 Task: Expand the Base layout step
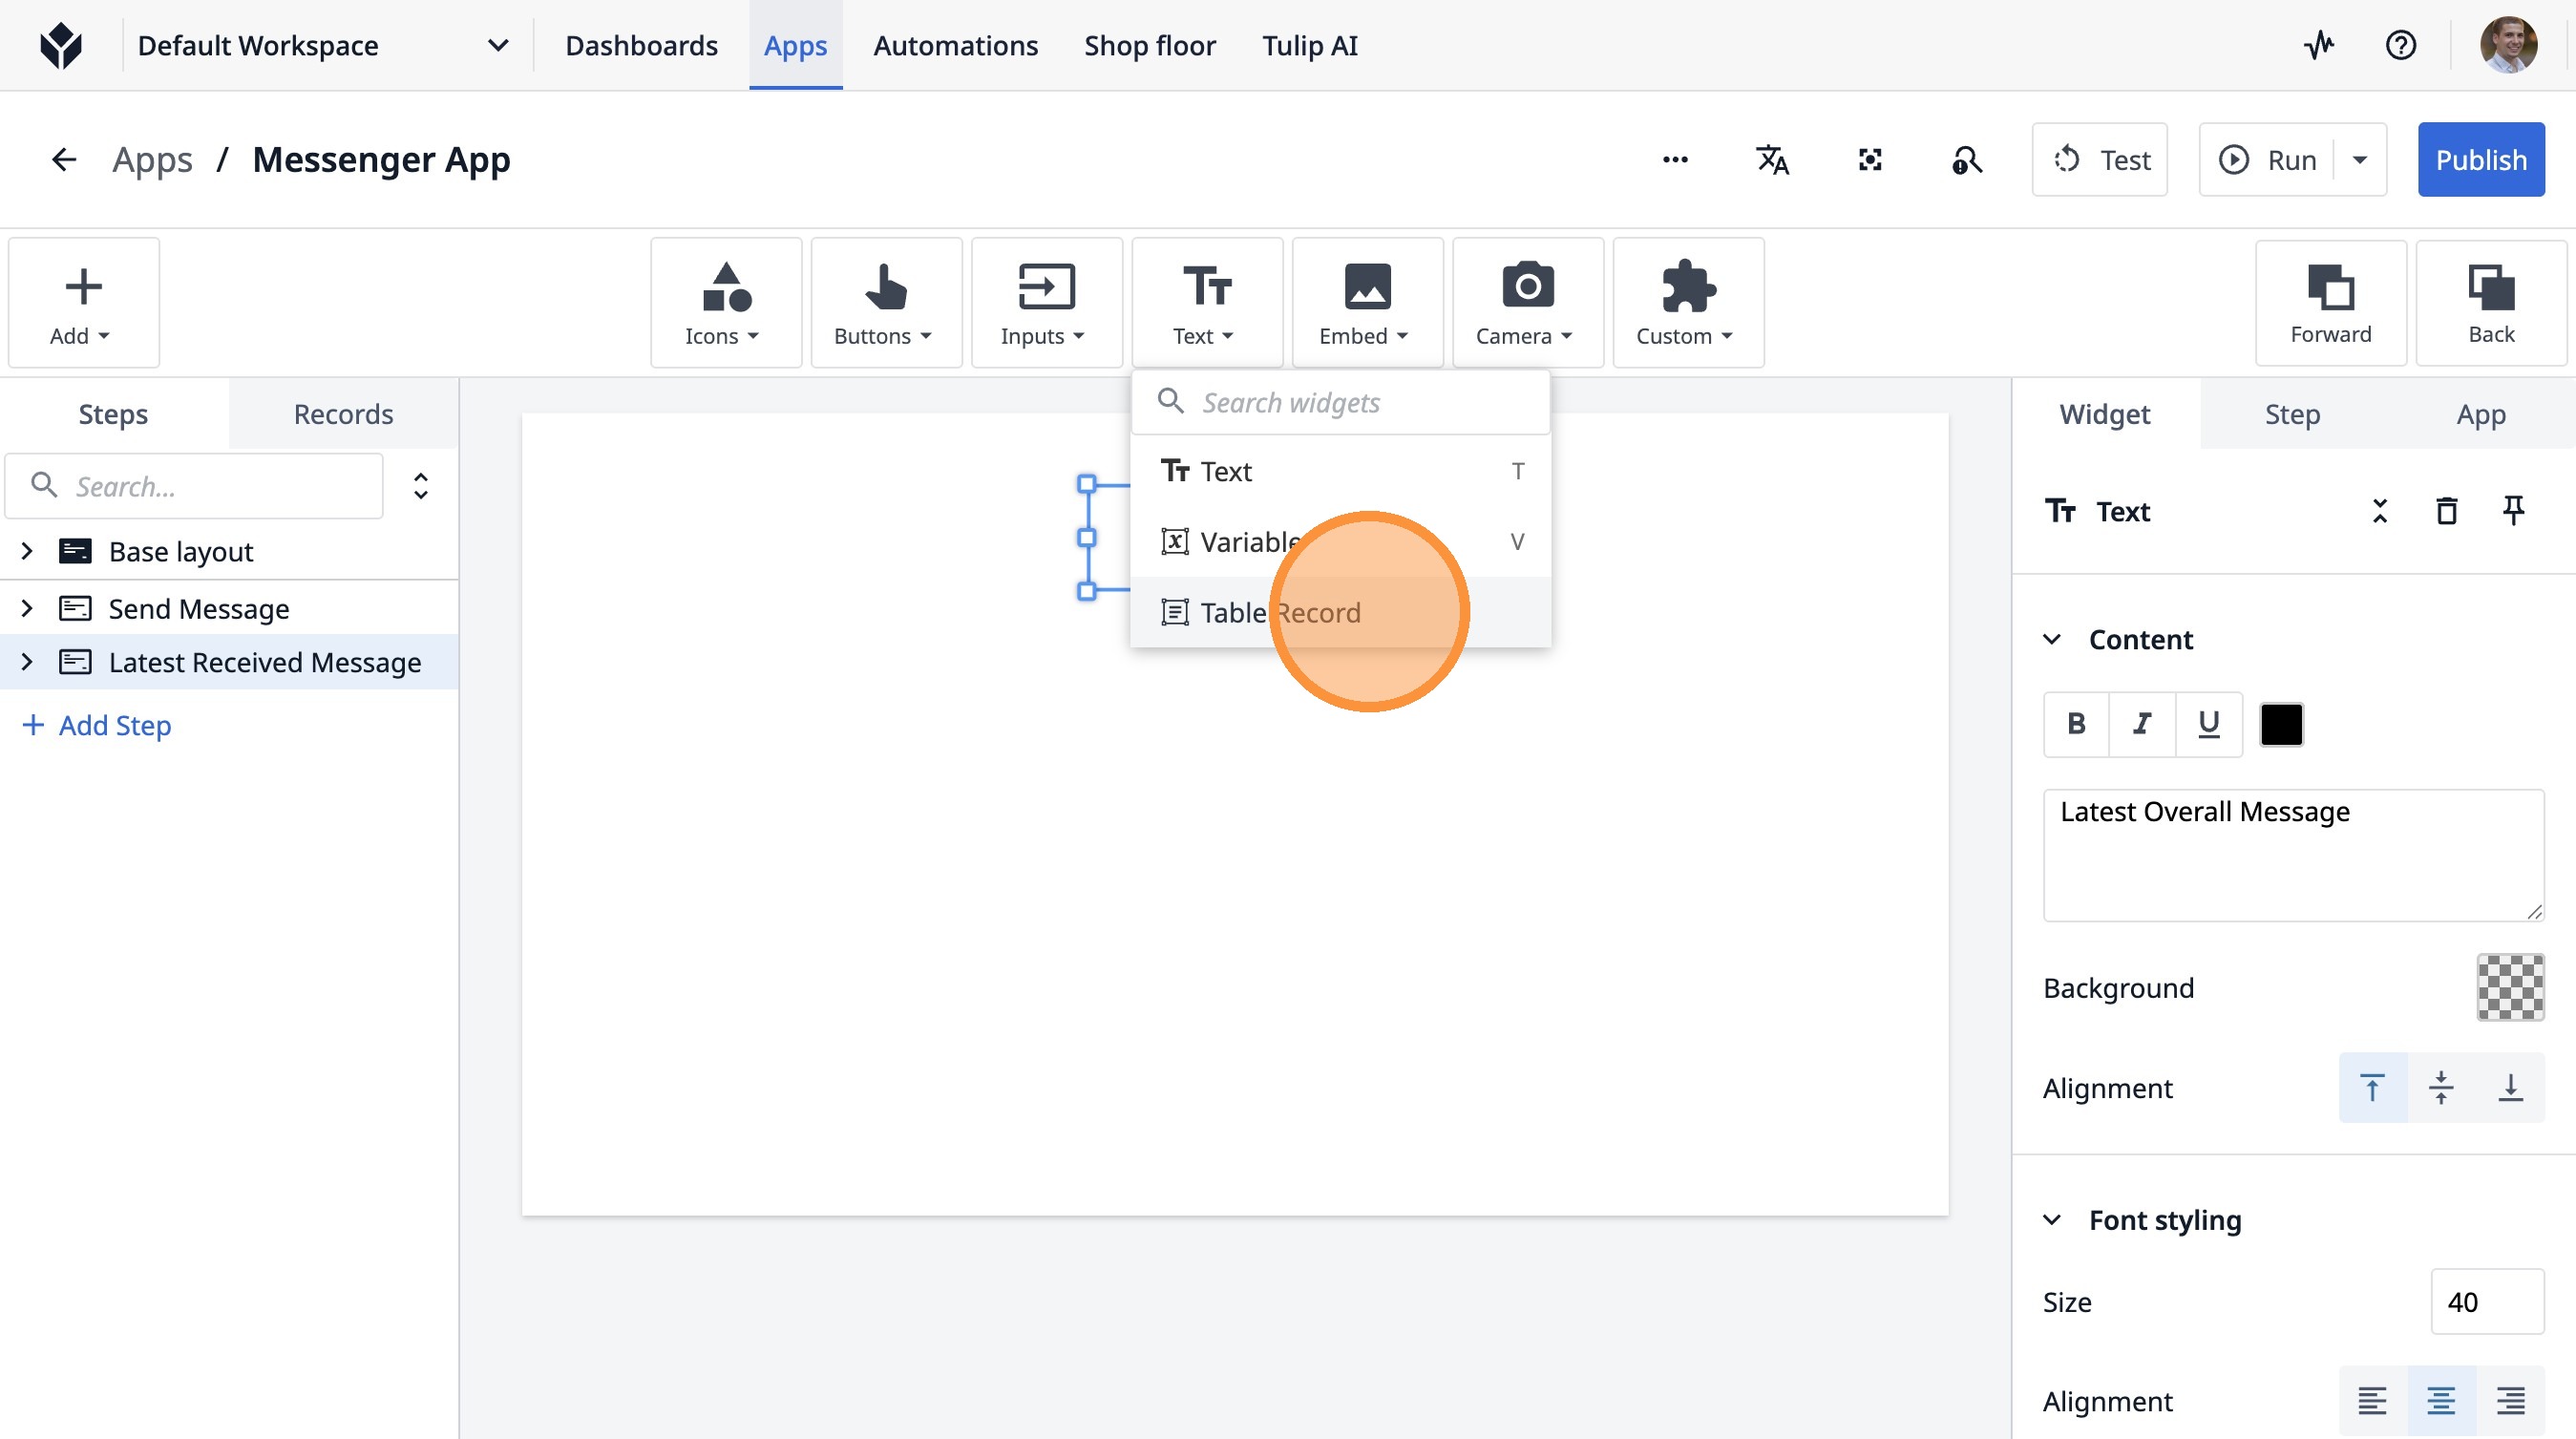tap(27, 551)
